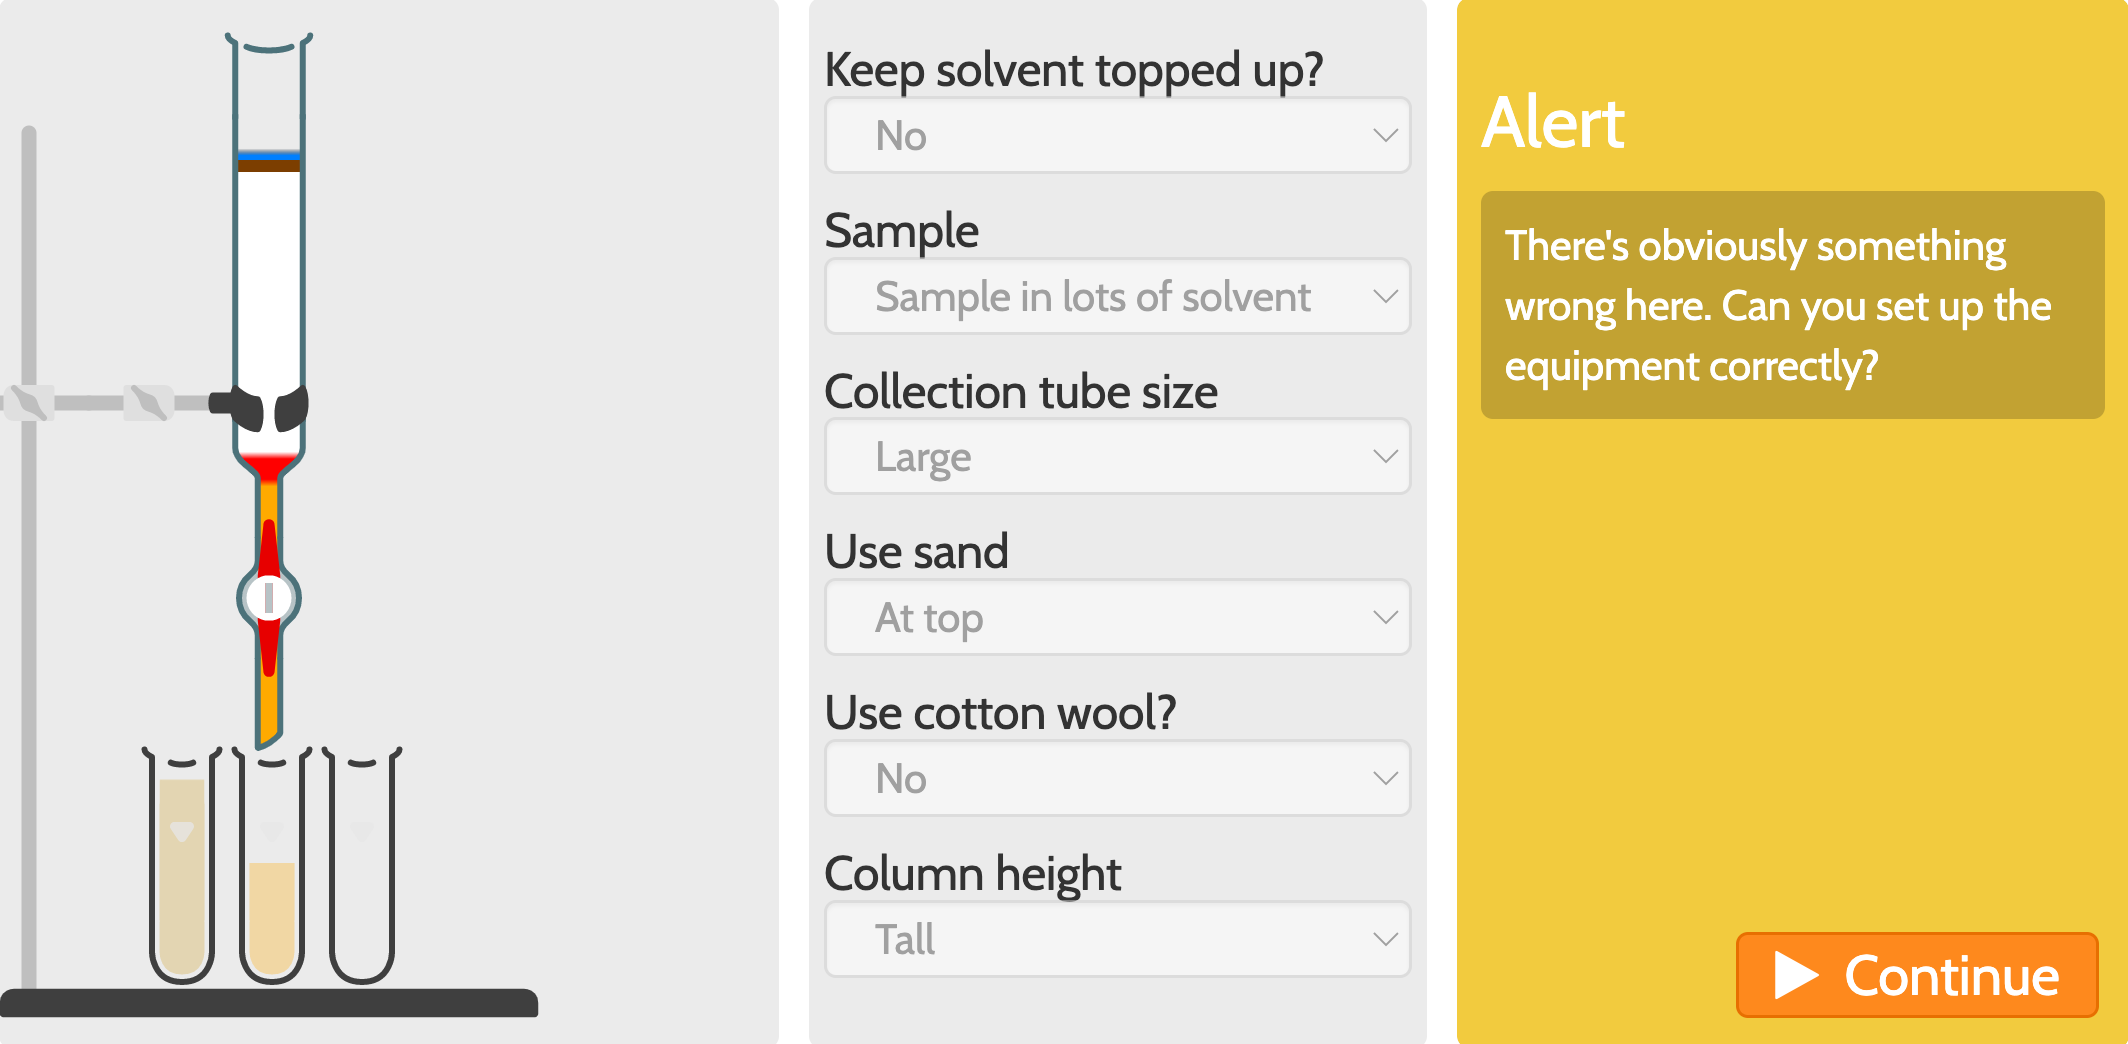Viewport: 2128px width, 1044px height.
Task: Open the Use sand dropdown
Action: [x=1117, y=618]
